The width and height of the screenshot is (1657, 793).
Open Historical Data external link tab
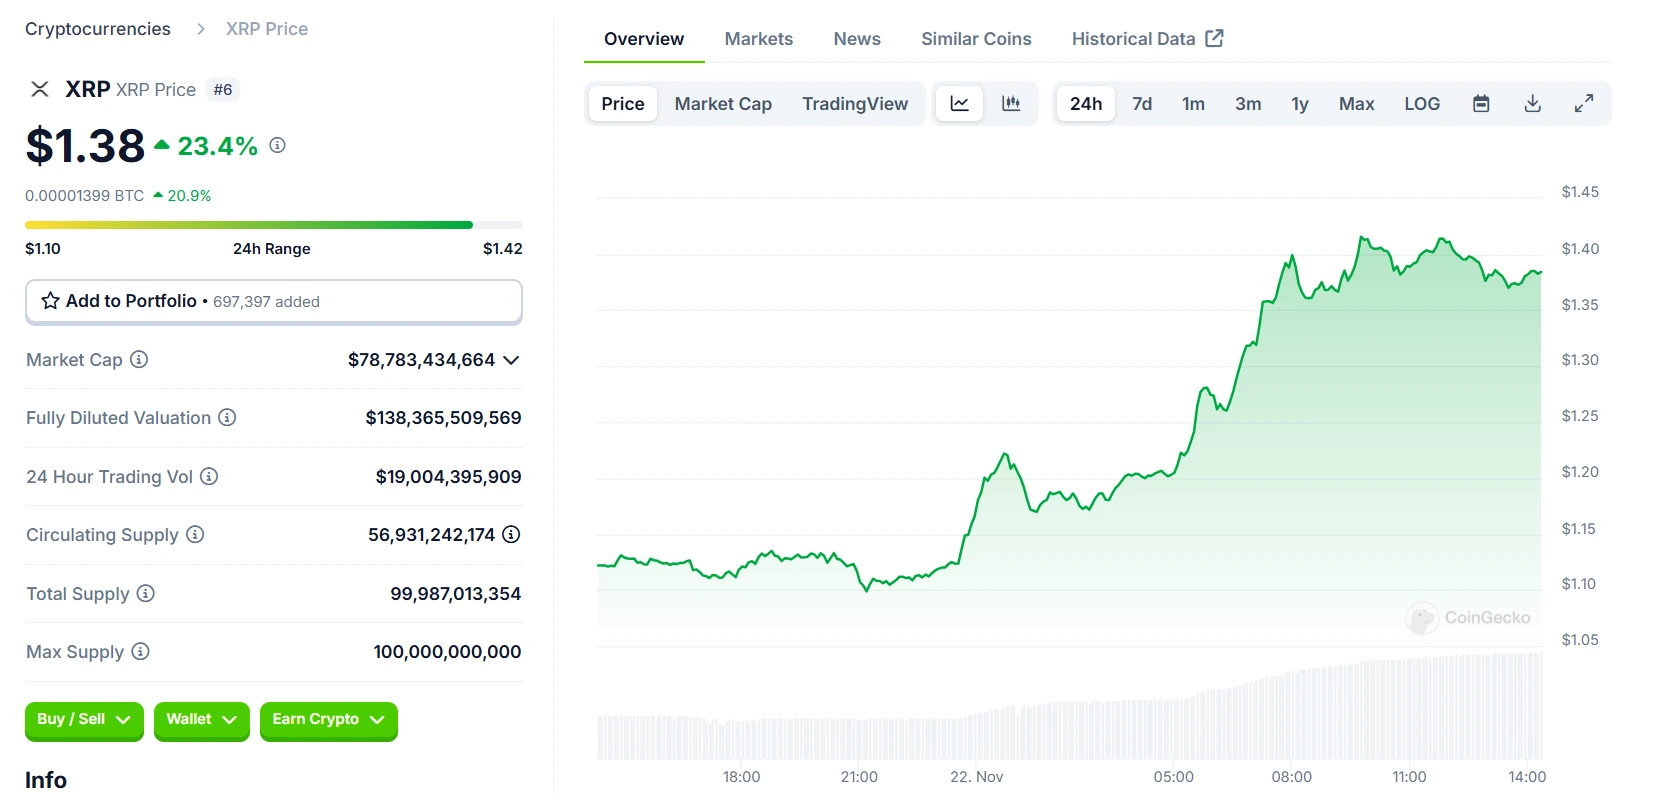1148,39
